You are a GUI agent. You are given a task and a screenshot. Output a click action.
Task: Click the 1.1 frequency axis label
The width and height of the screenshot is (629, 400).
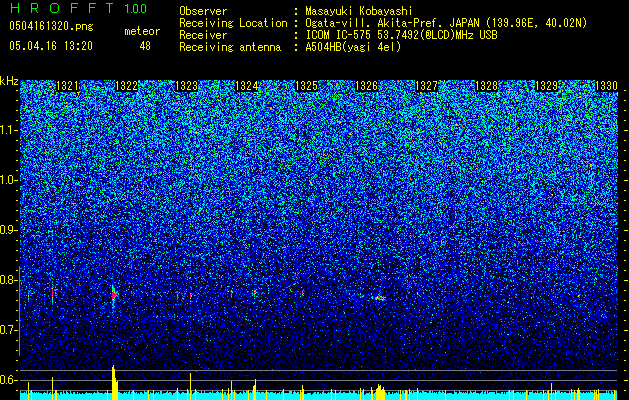[9, 130]
